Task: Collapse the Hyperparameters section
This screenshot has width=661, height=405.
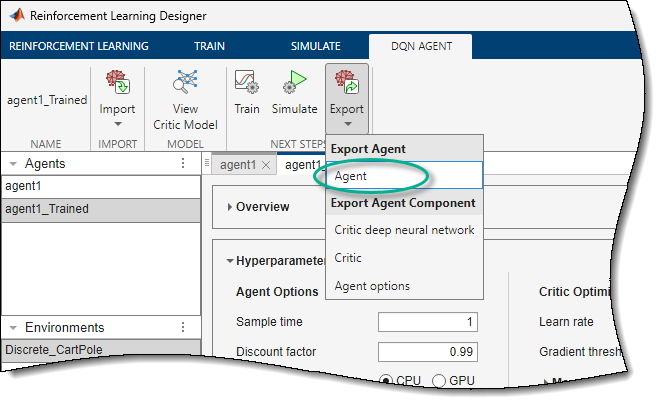Action: click(230, 261)
